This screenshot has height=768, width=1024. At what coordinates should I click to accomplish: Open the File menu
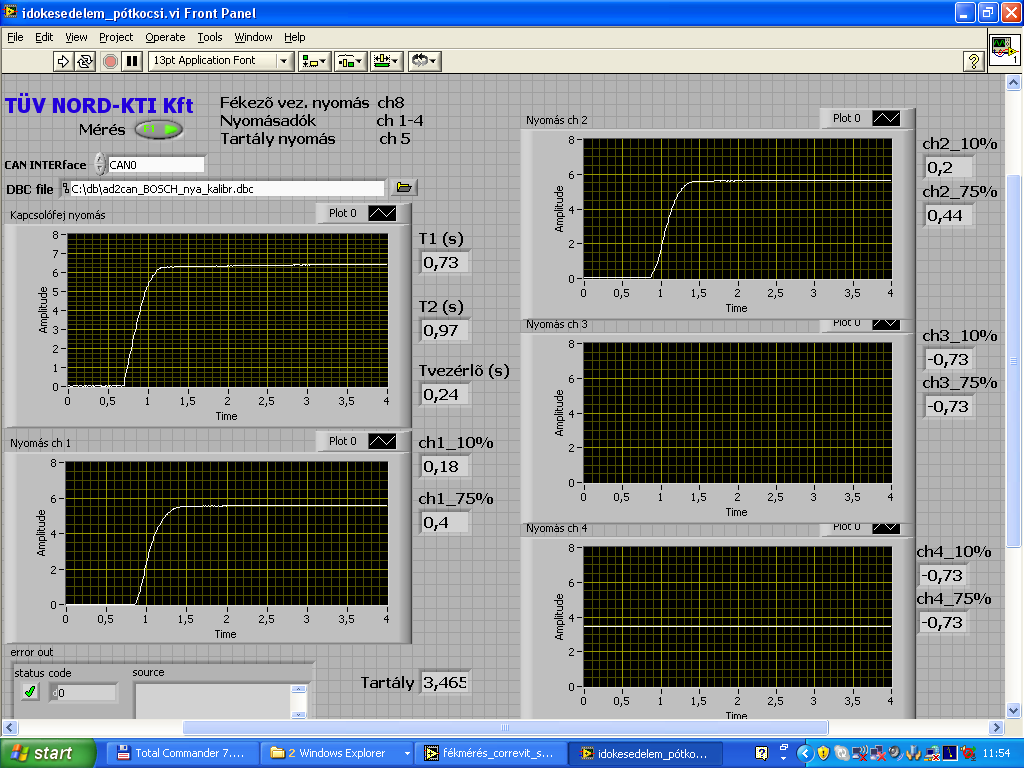[x=15, y=37]
